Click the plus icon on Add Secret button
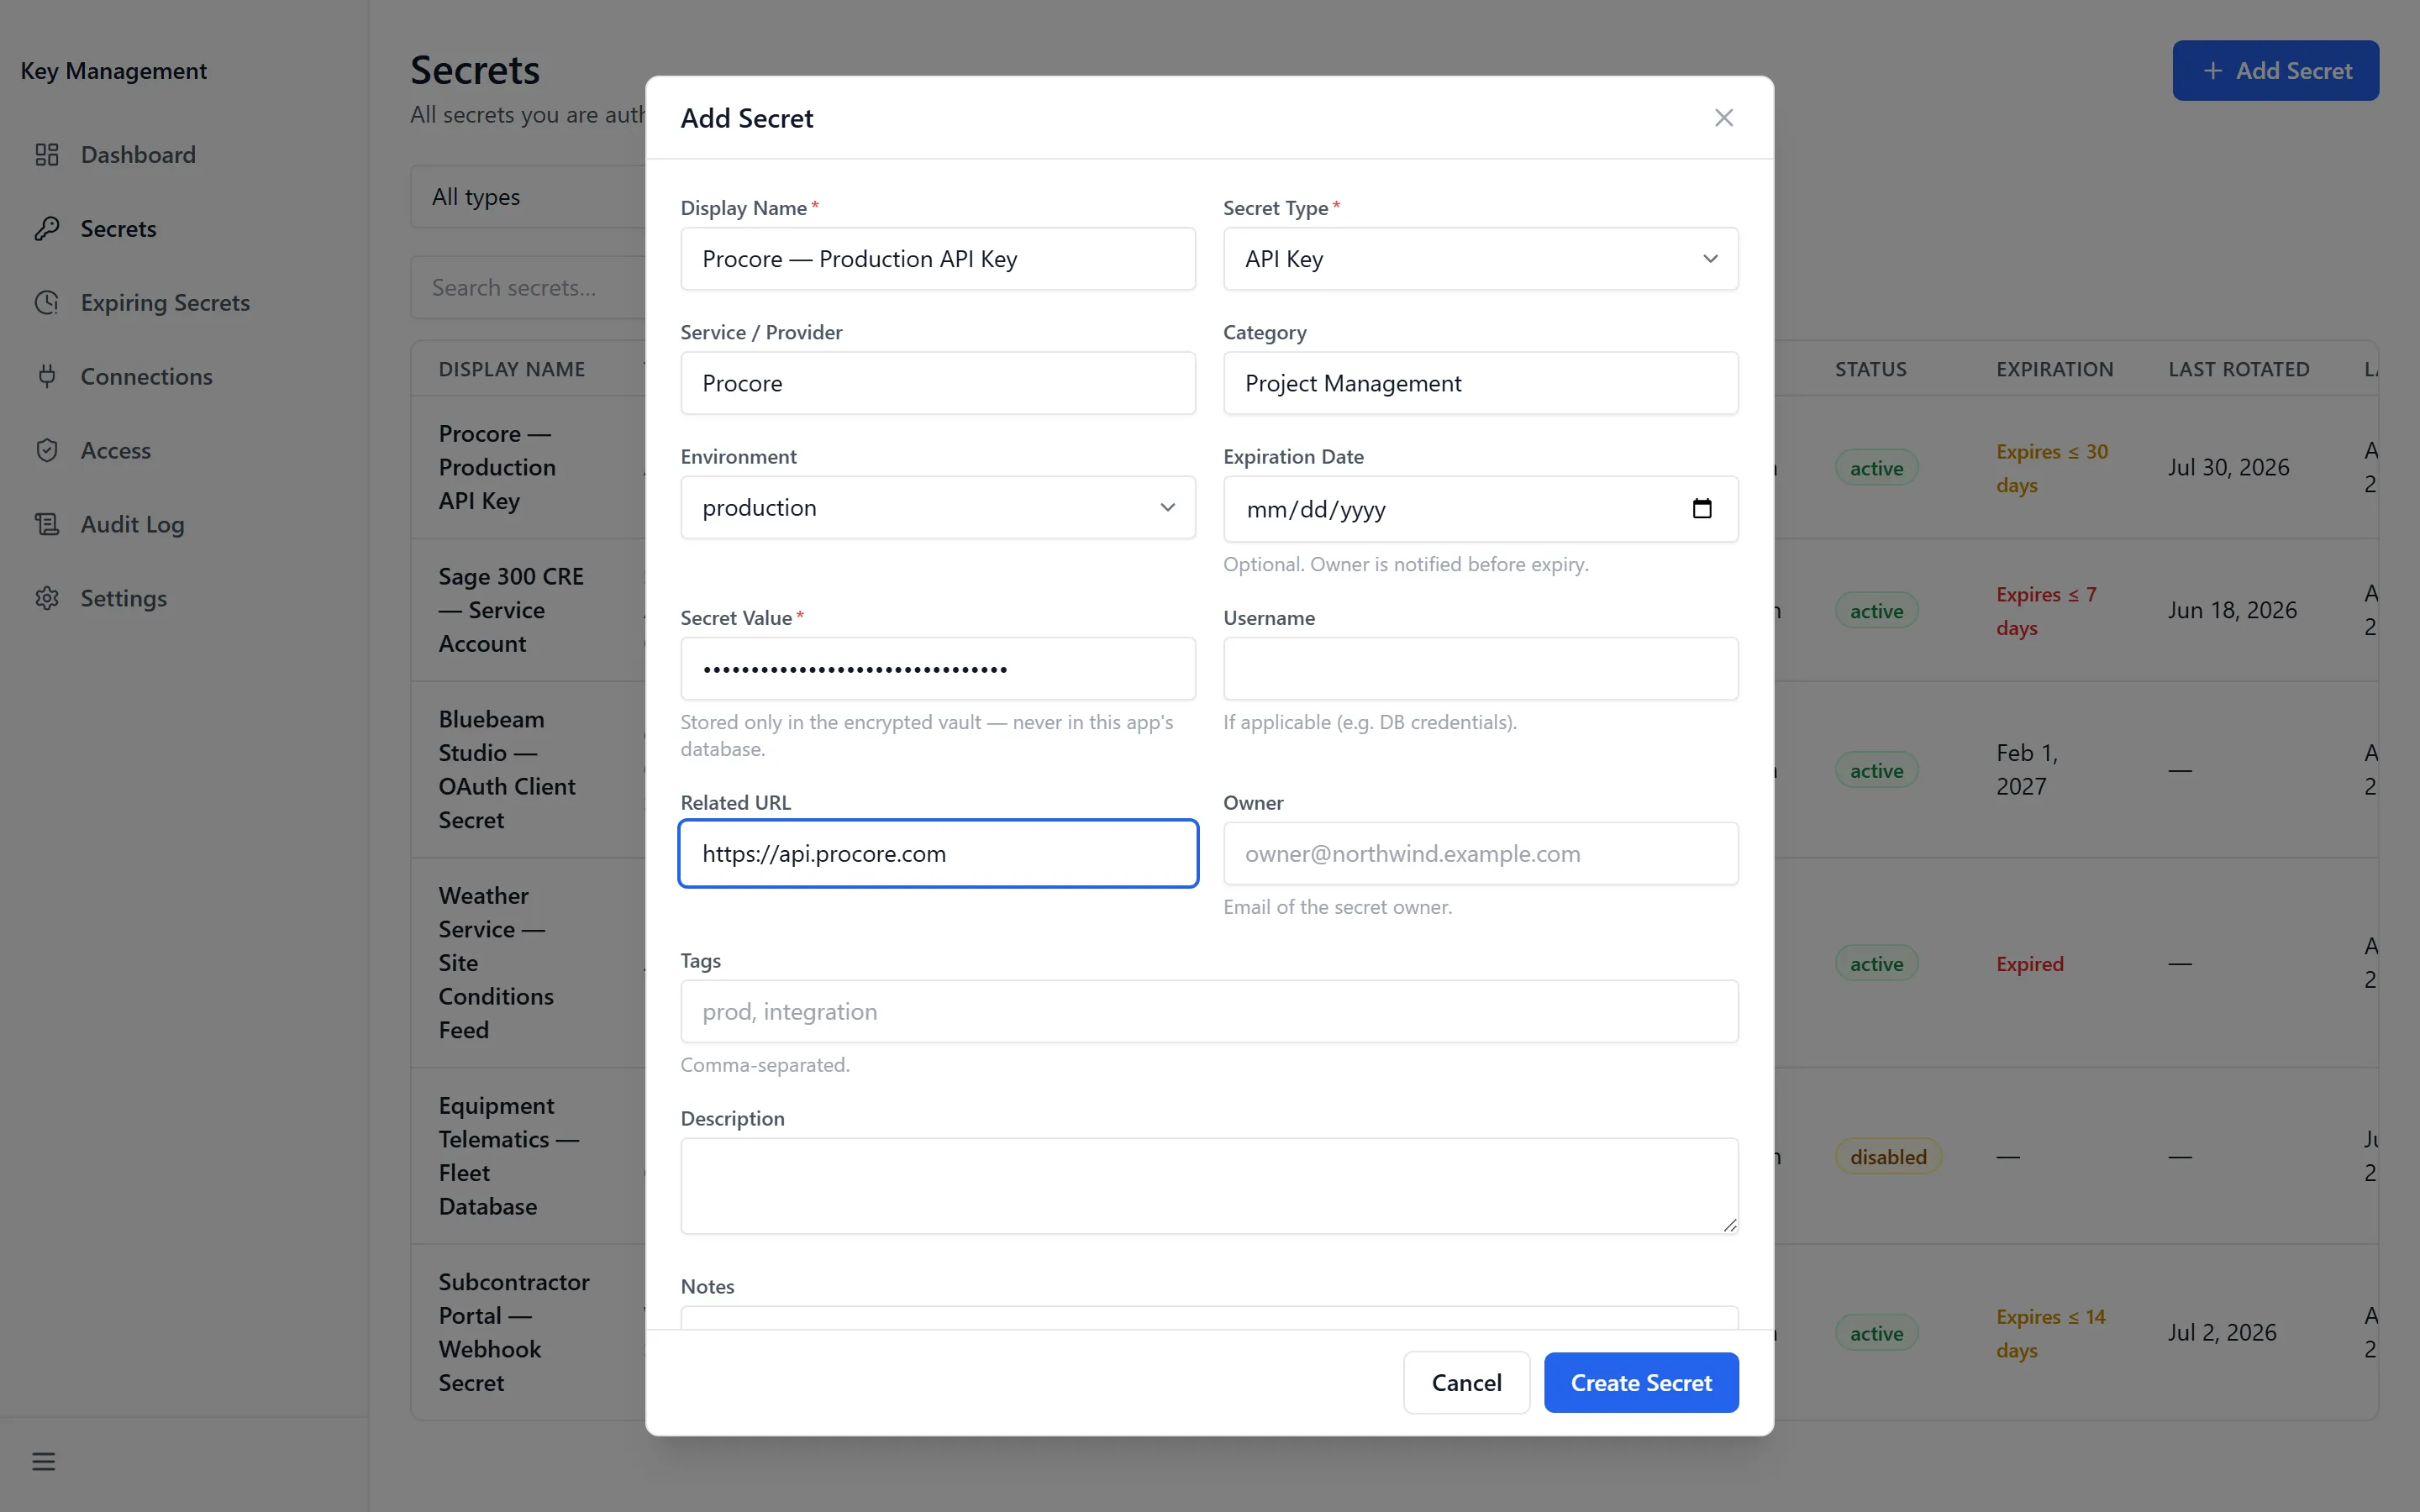Screen dimensions: 2420x1512 point(2213,71)
